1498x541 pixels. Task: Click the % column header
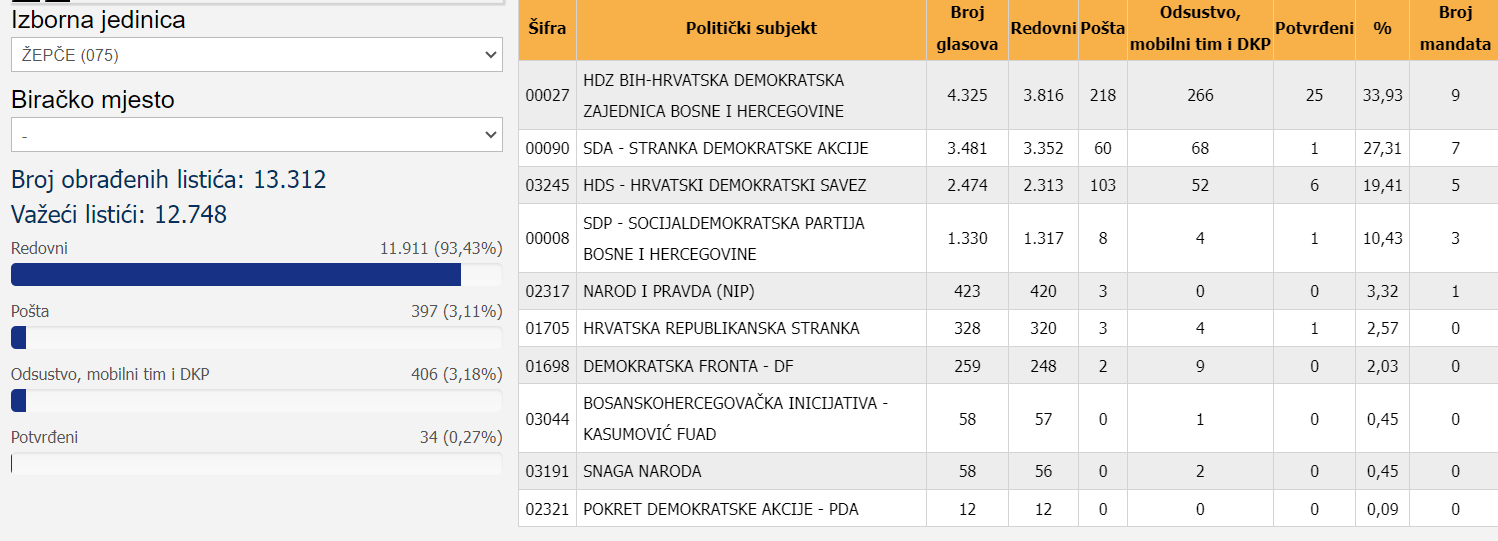point(1382,28)
